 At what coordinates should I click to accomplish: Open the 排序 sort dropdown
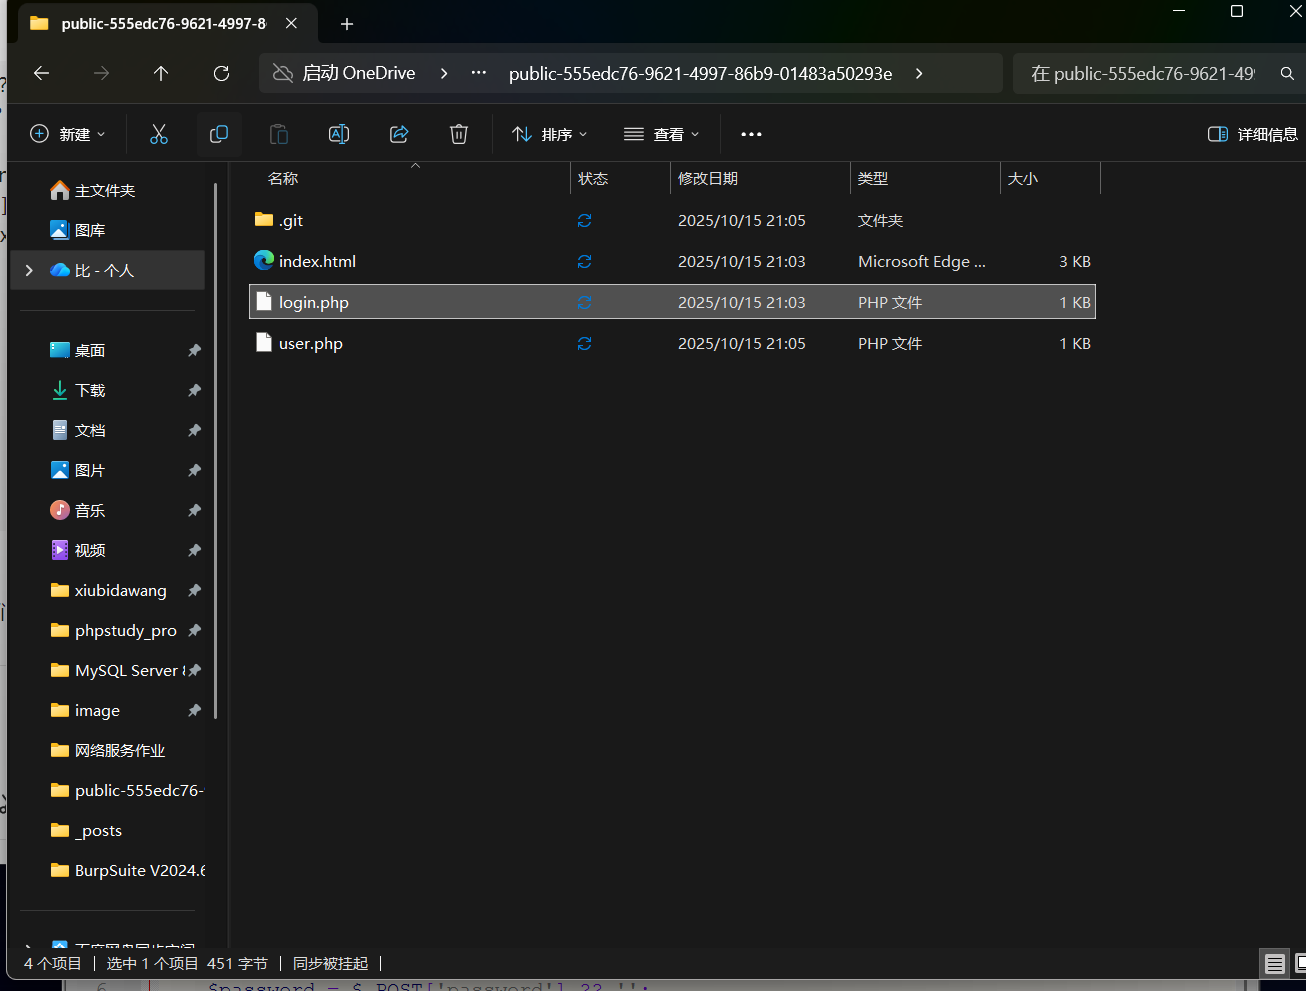point(549,134)
